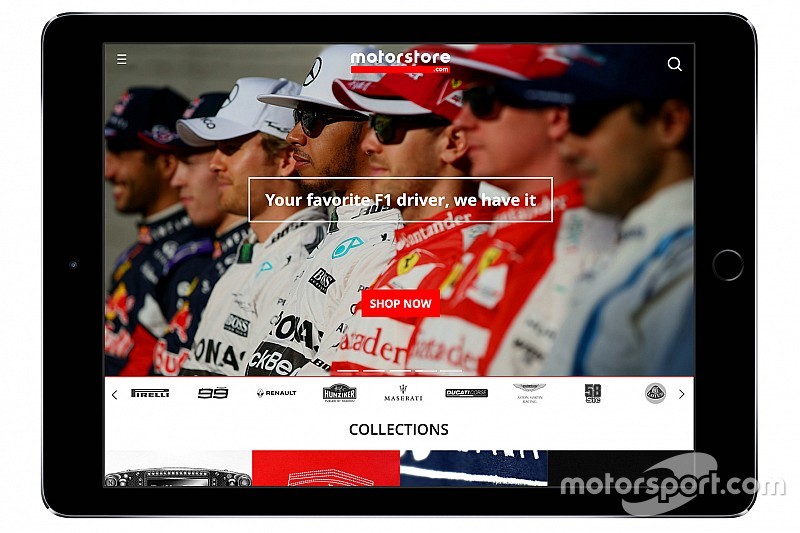
Task: Go to motorstore.com logo home
Action: click(401, 61)
